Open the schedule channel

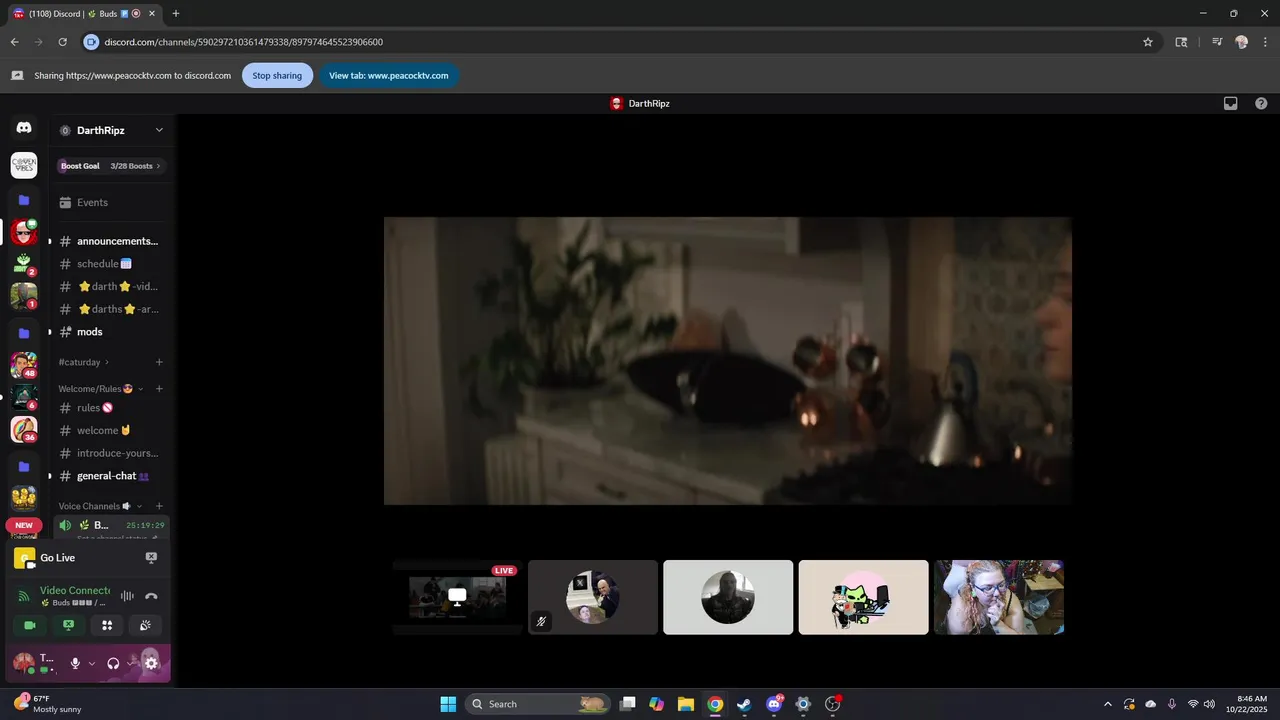(x=111, y=264)
